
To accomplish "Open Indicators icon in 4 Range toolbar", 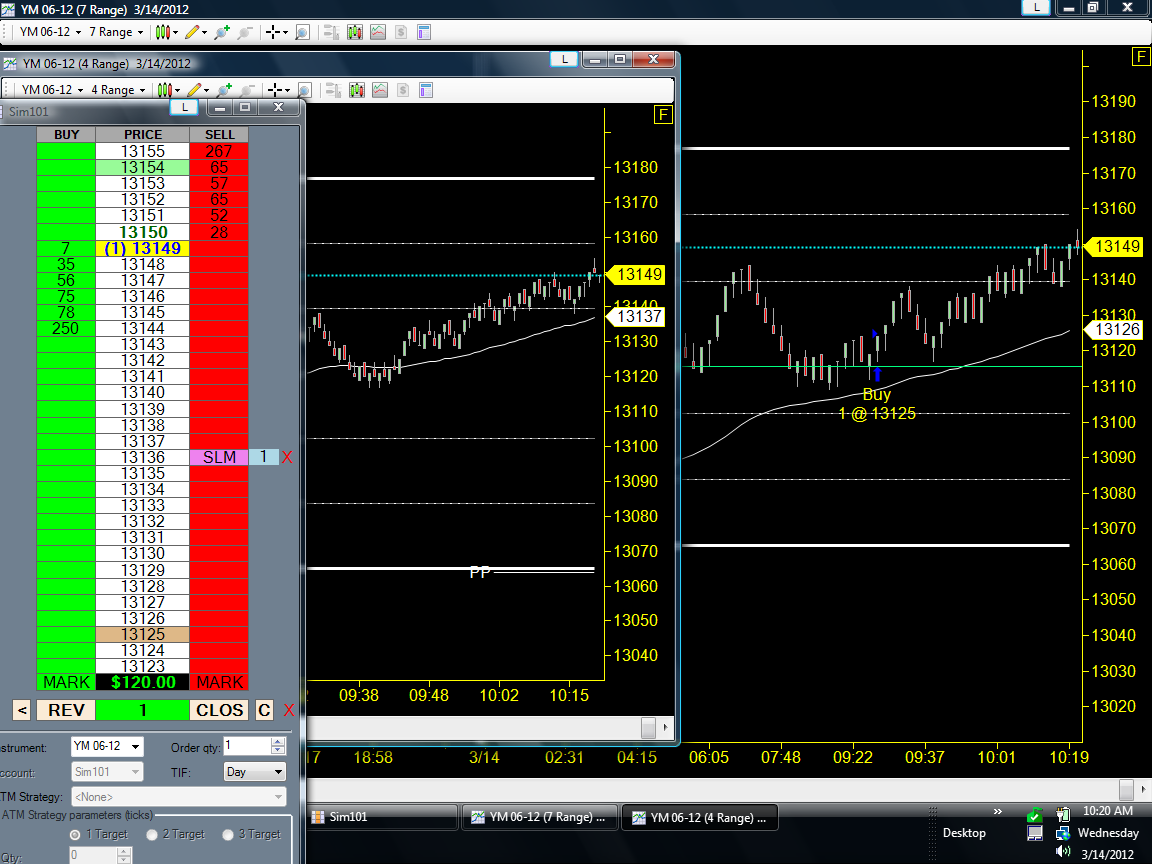I will (x=380, y=90).
